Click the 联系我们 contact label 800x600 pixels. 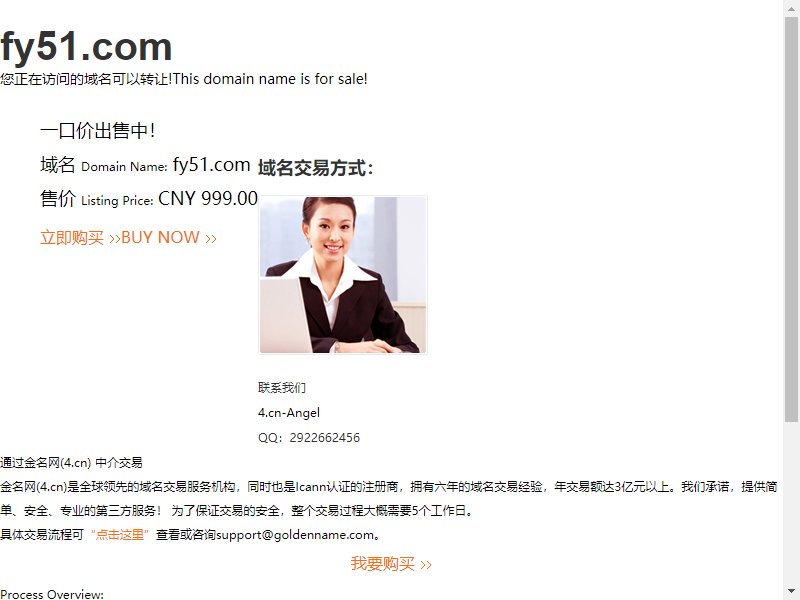coord(282,388)
